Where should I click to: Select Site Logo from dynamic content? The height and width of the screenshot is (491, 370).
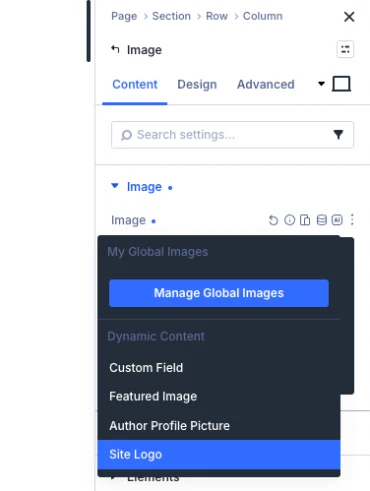coord(219,454)
